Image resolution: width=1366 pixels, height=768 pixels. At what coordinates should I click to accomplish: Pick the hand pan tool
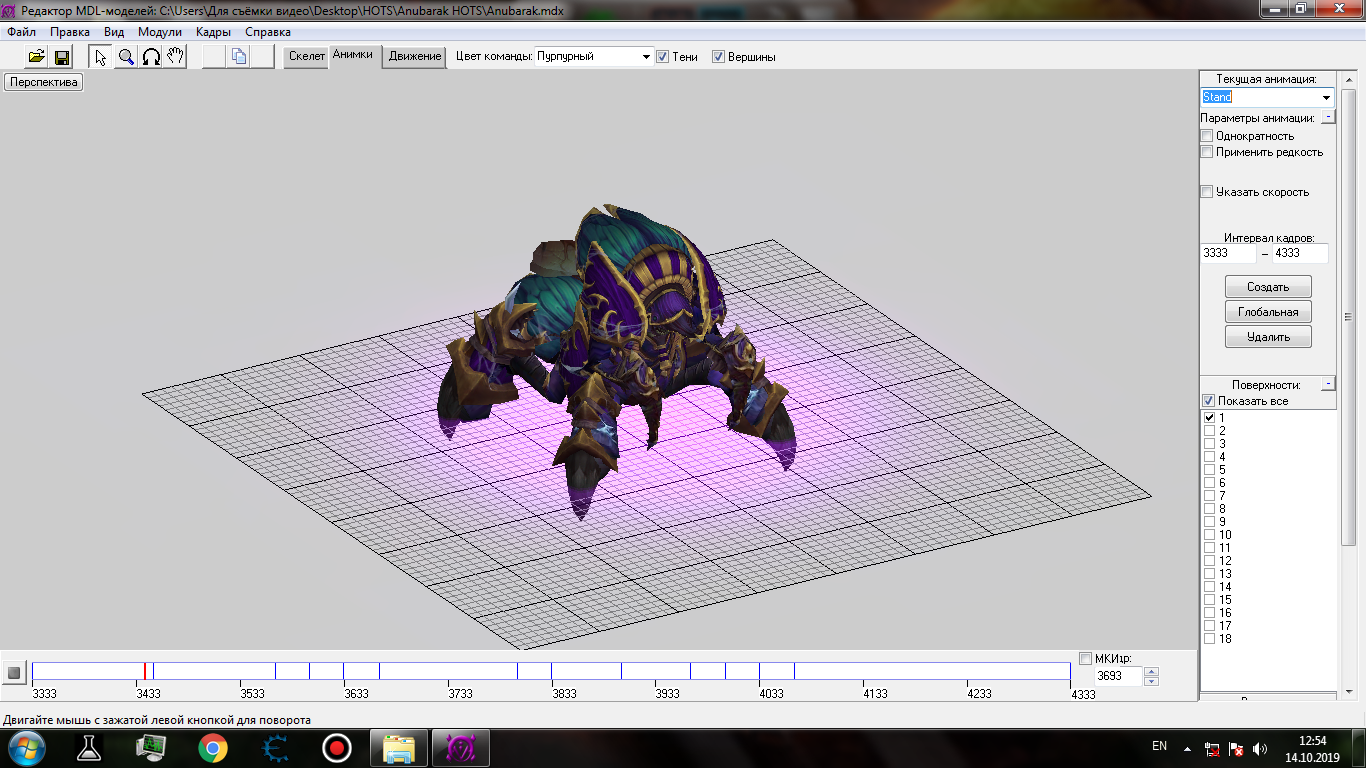(176, 57)
